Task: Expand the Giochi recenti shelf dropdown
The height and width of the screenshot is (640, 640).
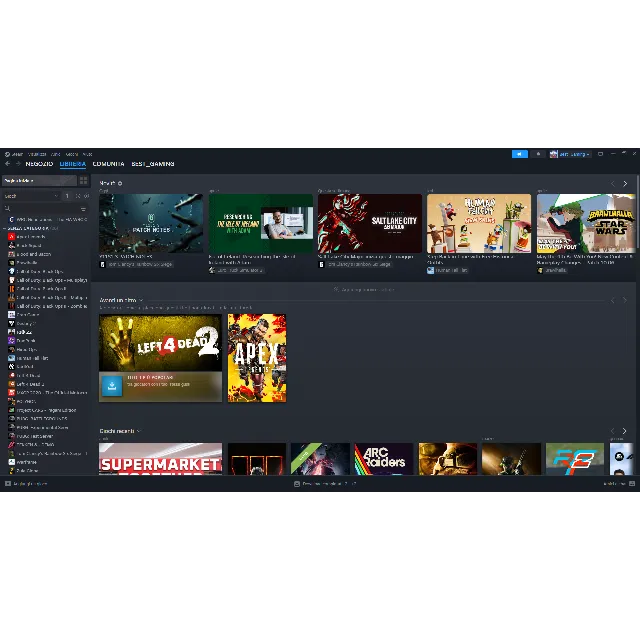Action: (139, 431)
